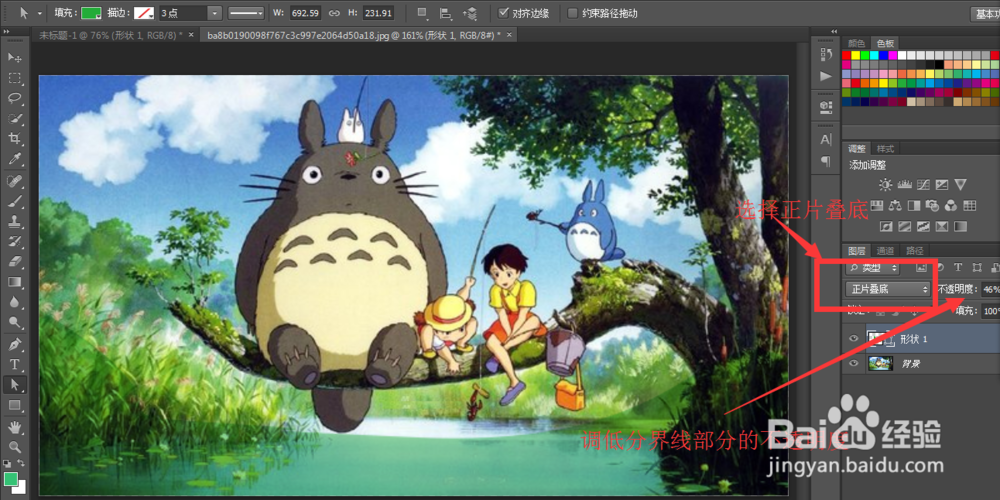Open the stroke line style dropdown
1000x500 pixels.
[246, 13]
